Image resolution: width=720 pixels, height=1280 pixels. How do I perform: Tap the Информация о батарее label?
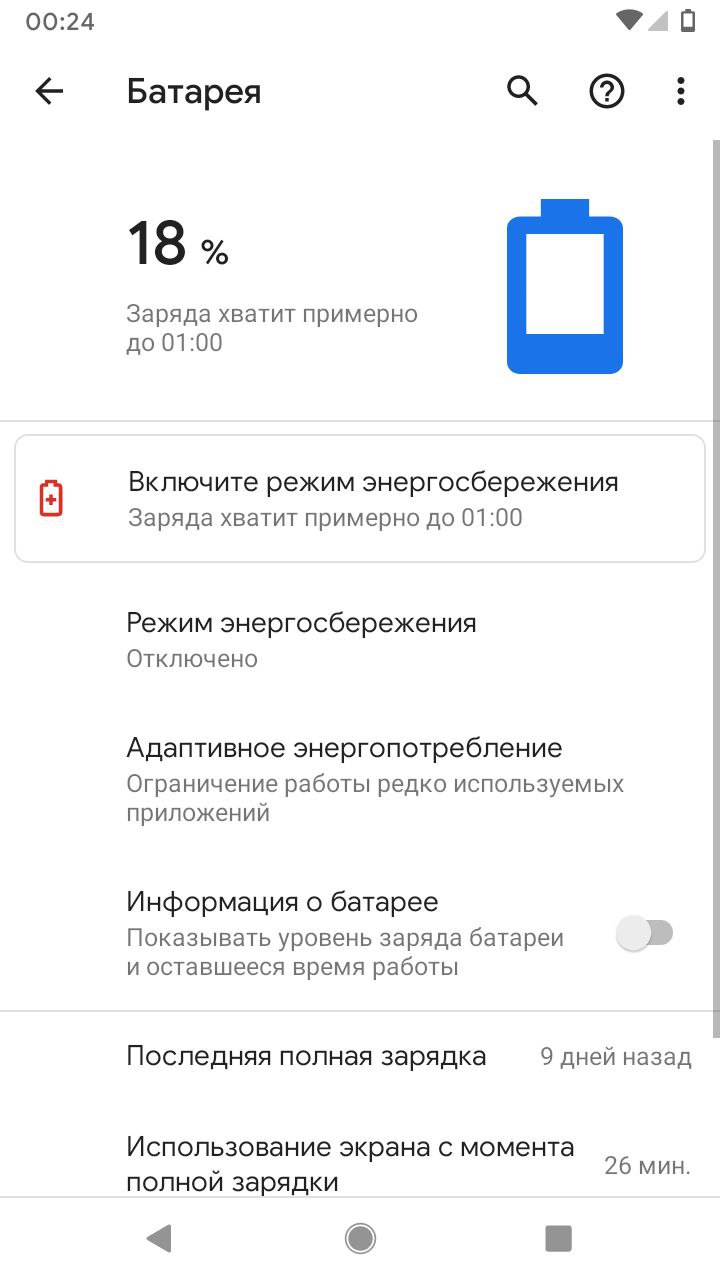point(282,902)
